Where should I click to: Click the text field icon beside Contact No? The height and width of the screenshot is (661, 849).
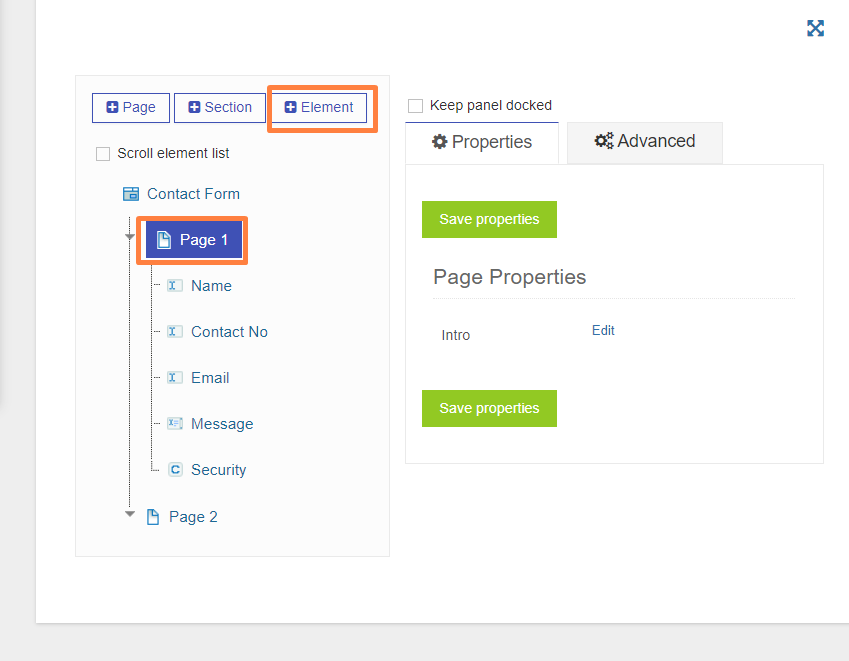coord(174,331)
